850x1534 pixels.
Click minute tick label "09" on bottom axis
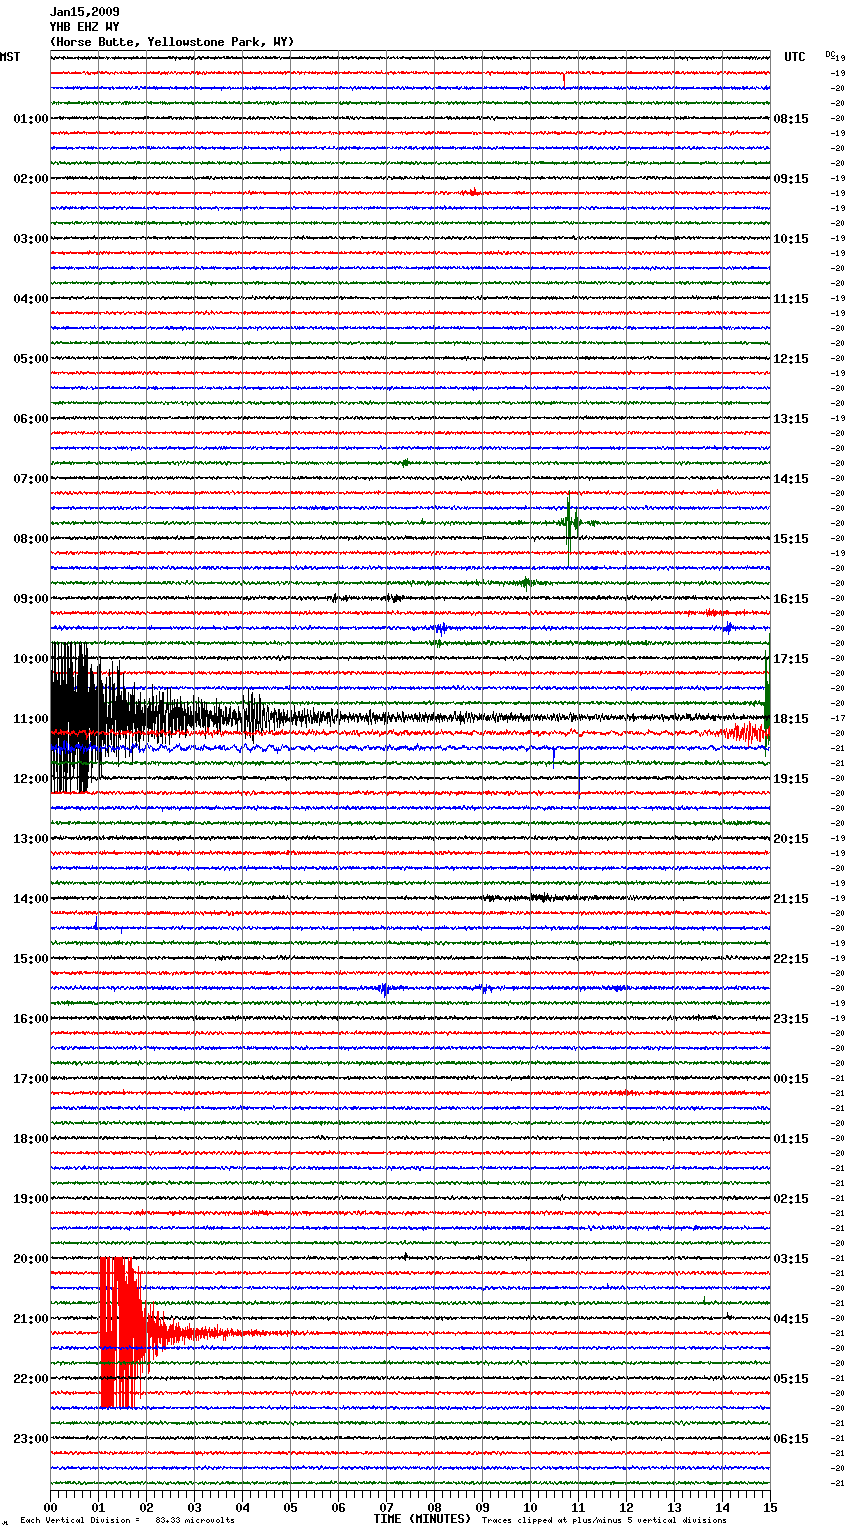tap(482, 1507)
